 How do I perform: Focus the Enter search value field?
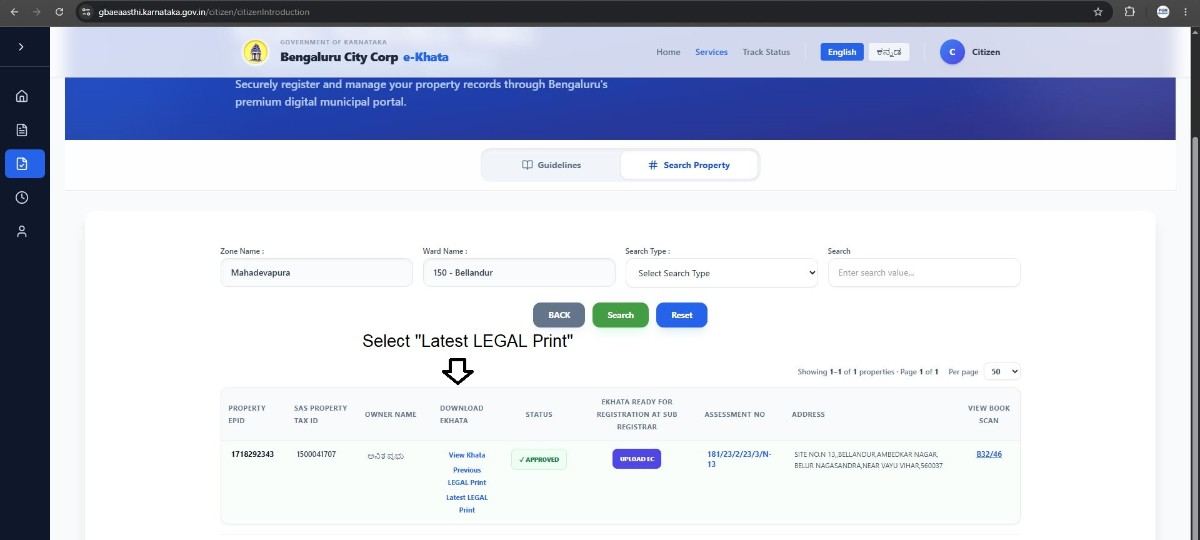pos(924,273)
